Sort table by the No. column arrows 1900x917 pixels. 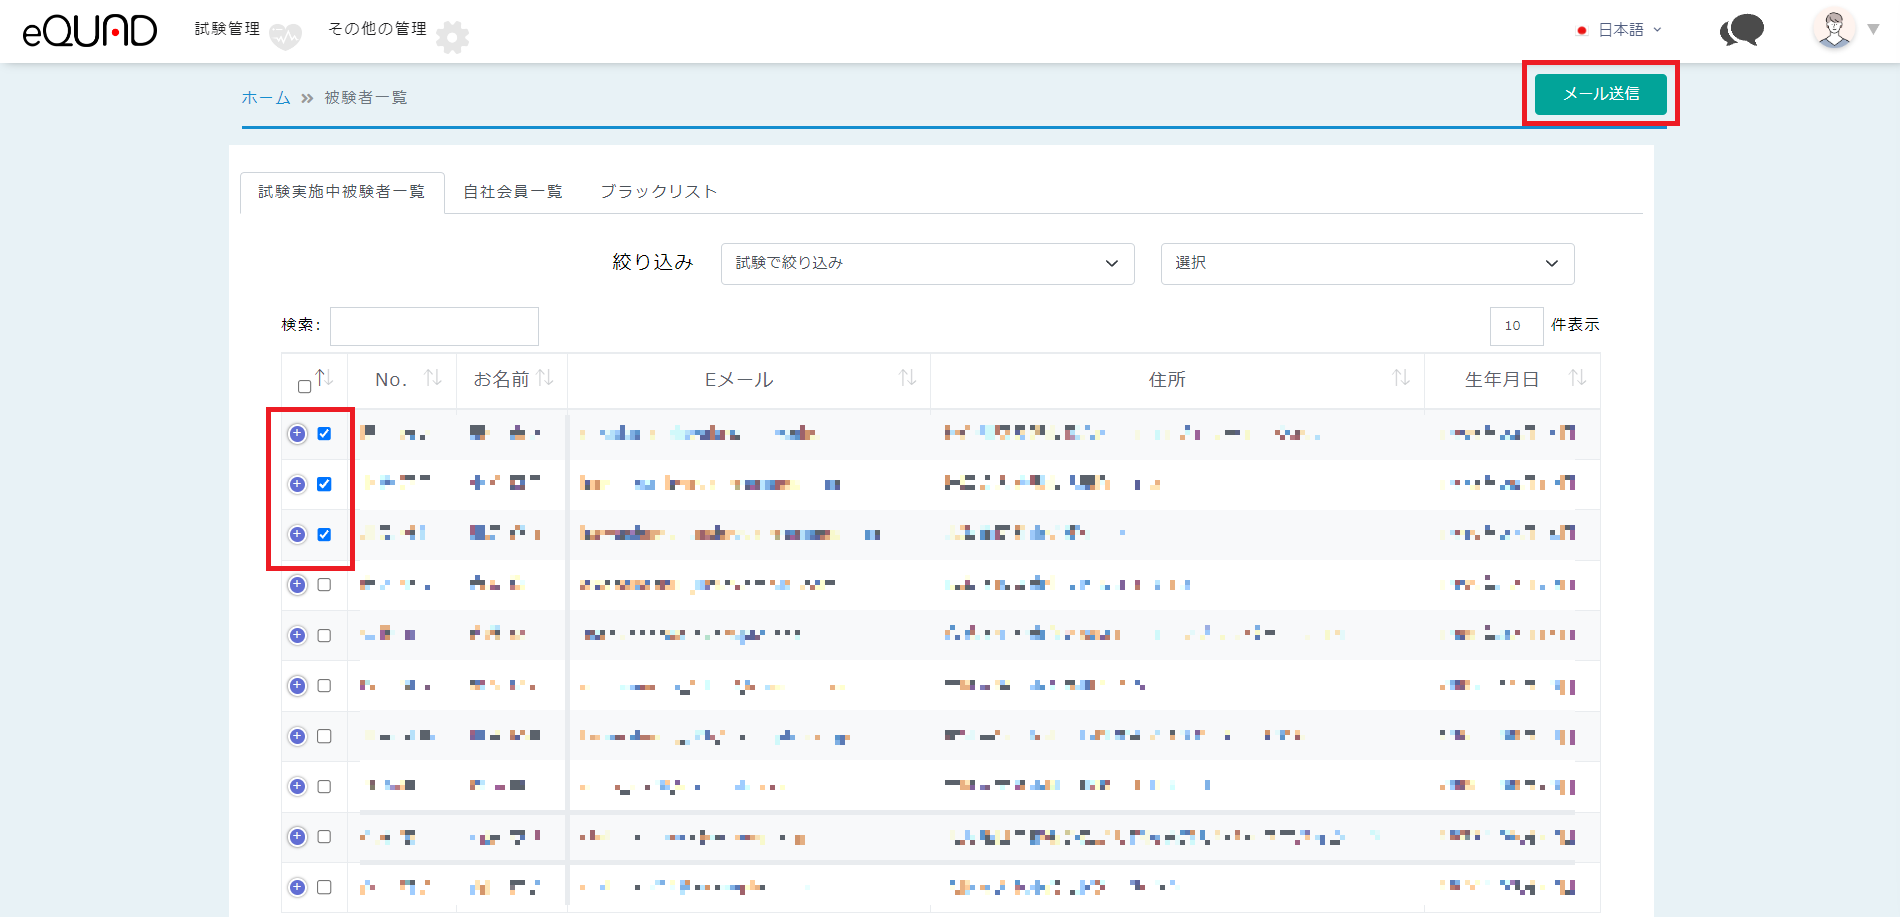click(x=432, y=378)
